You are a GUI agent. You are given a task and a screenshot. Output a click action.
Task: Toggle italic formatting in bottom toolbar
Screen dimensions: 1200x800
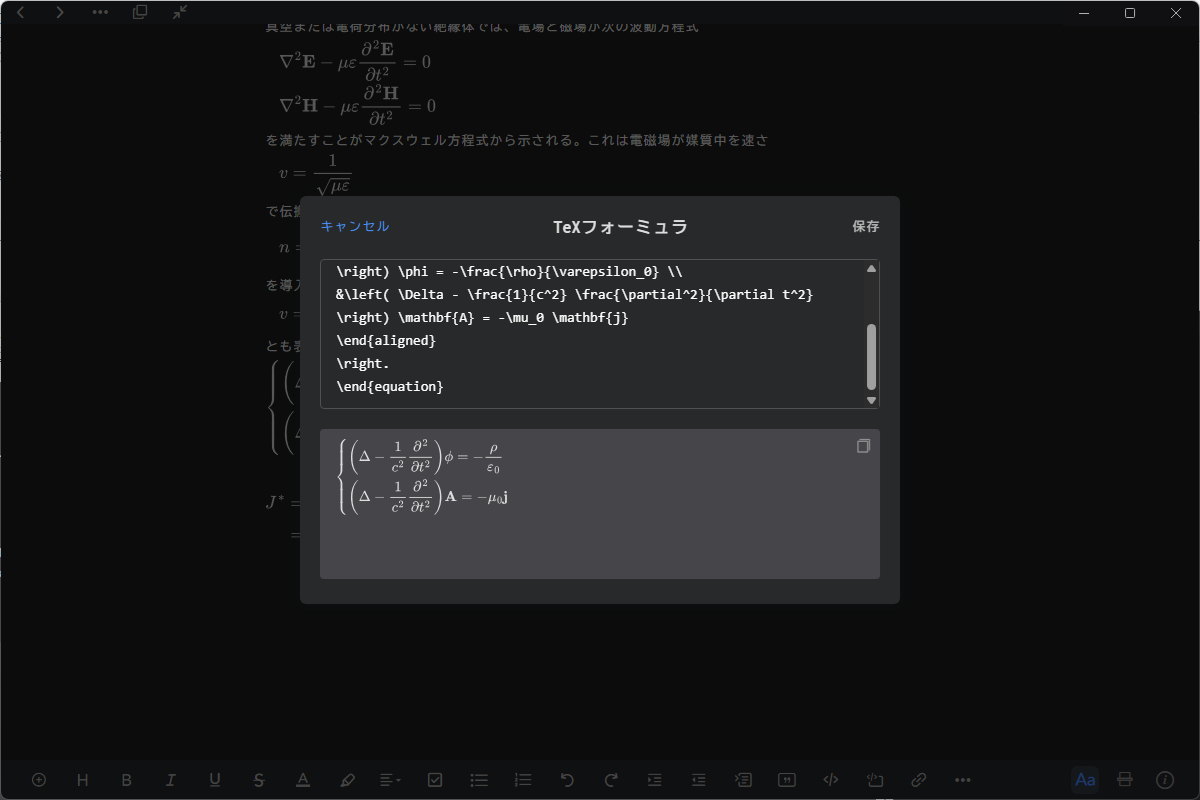pos(171,780)
